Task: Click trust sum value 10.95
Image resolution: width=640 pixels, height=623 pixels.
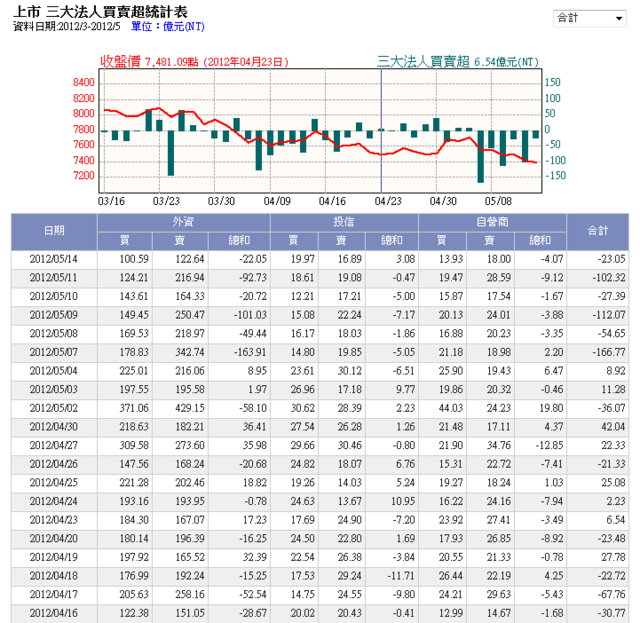Action: click(403, 502)
